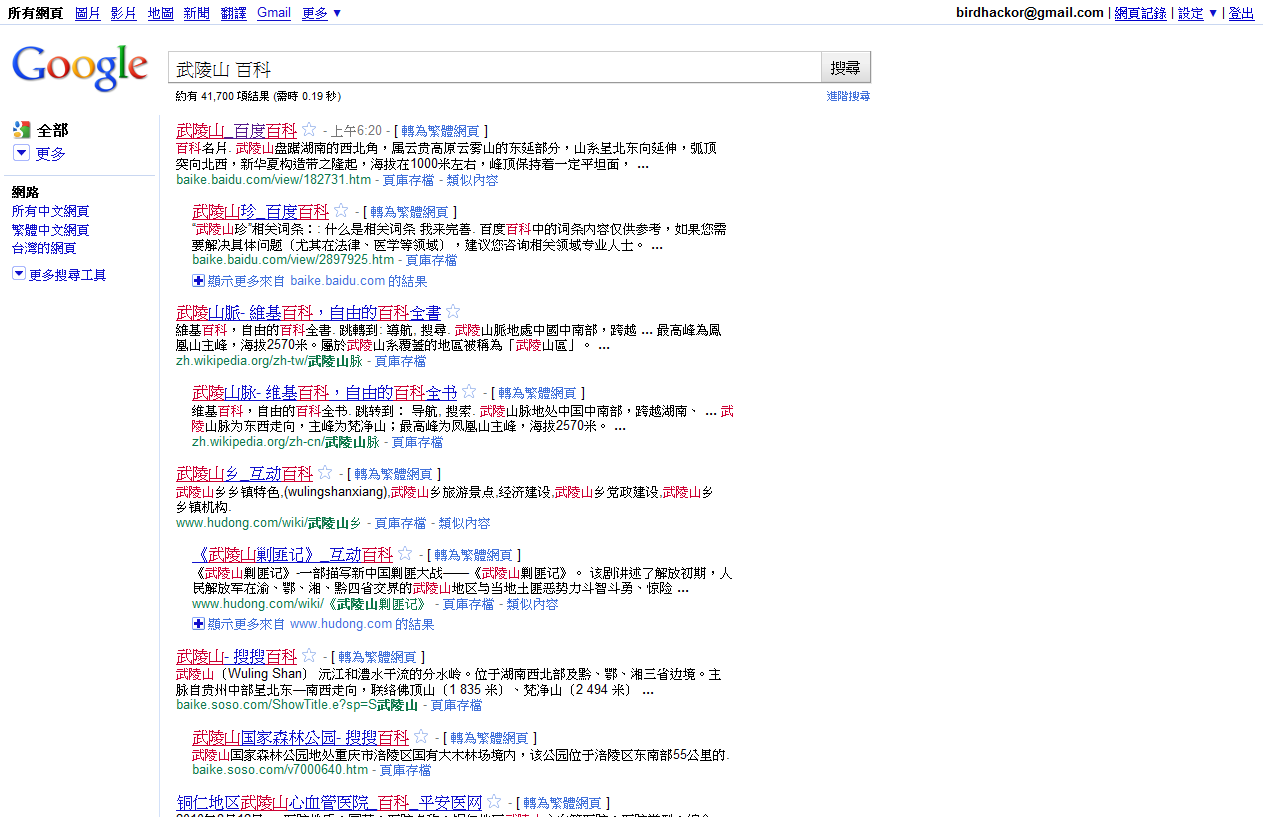Open the 武陵山珍_百度百科 result title
1263x817 pixels.
(260, 211)
